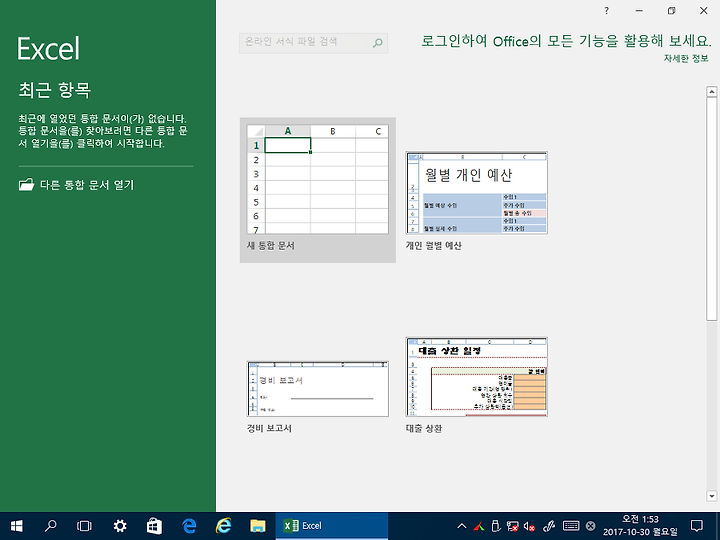Click the search magnifier icon for templates
Viewport: 720px width, 540px height.
tap(377, 43)
